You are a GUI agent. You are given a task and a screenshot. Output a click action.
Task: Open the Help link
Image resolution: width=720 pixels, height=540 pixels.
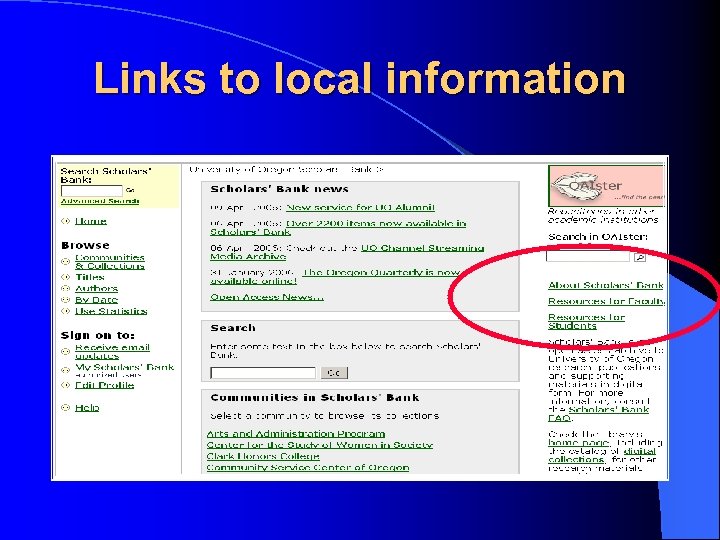(x=87, y=408)
